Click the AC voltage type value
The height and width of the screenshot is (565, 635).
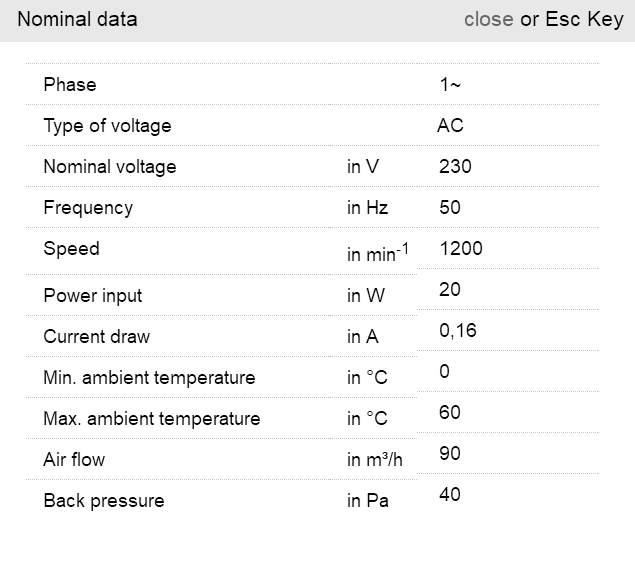coord(450,126)
